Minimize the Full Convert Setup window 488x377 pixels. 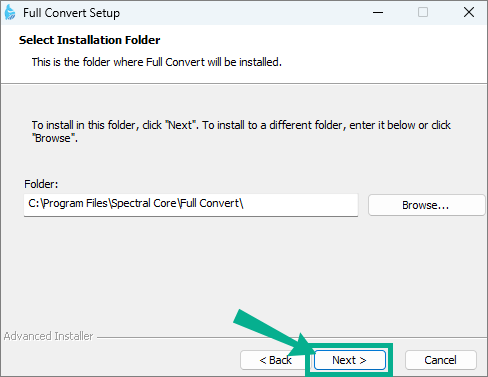point(378,13)
